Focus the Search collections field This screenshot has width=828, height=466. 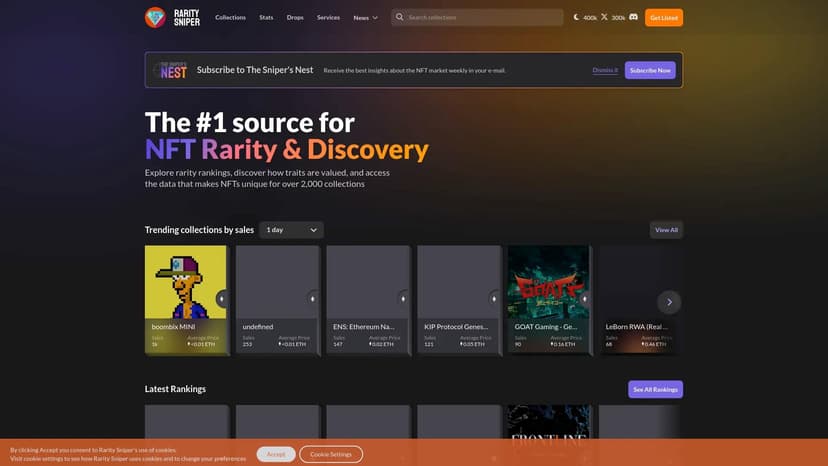tap(482, 17)
